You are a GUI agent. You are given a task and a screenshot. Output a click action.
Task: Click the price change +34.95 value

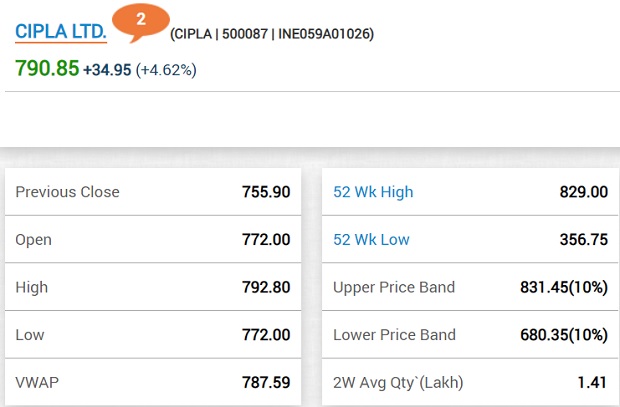[107, 70]
